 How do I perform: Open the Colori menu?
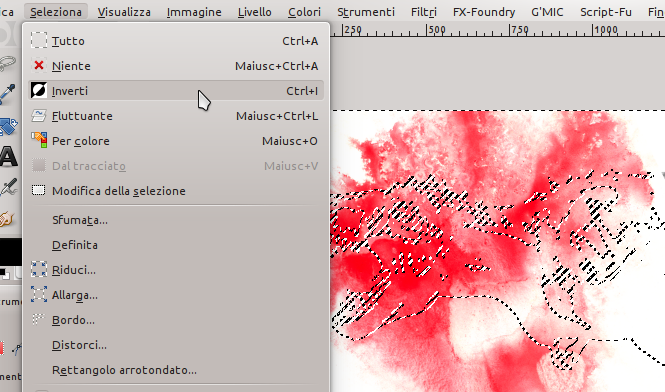[304, 12]
